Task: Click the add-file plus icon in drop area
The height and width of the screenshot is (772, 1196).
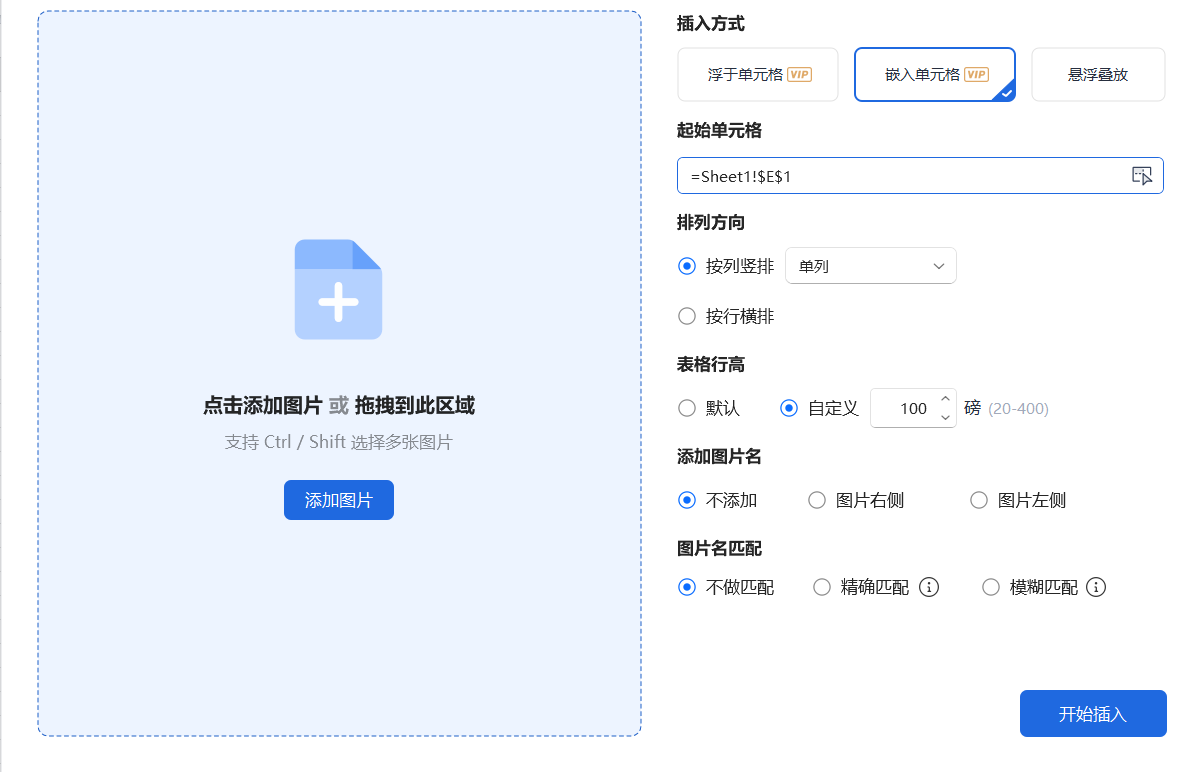Action: point(339,290)
